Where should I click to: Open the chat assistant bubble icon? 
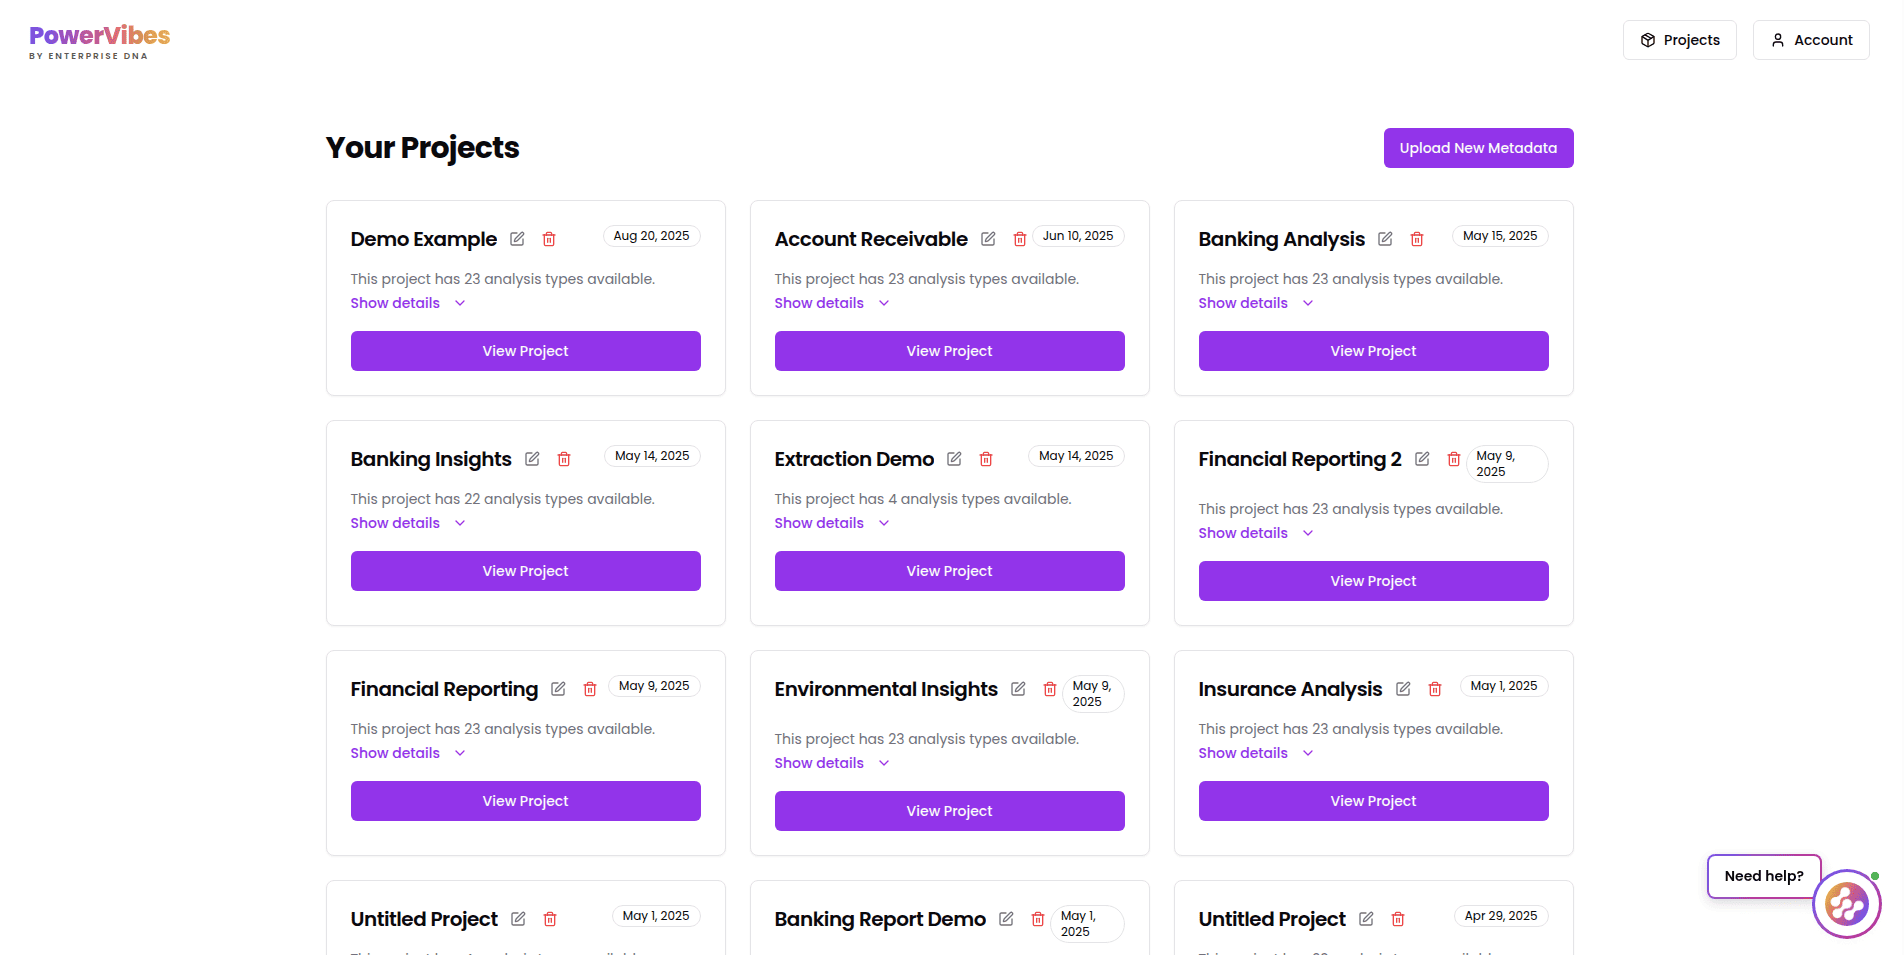pyautogui.click(x=1846, y=904)
